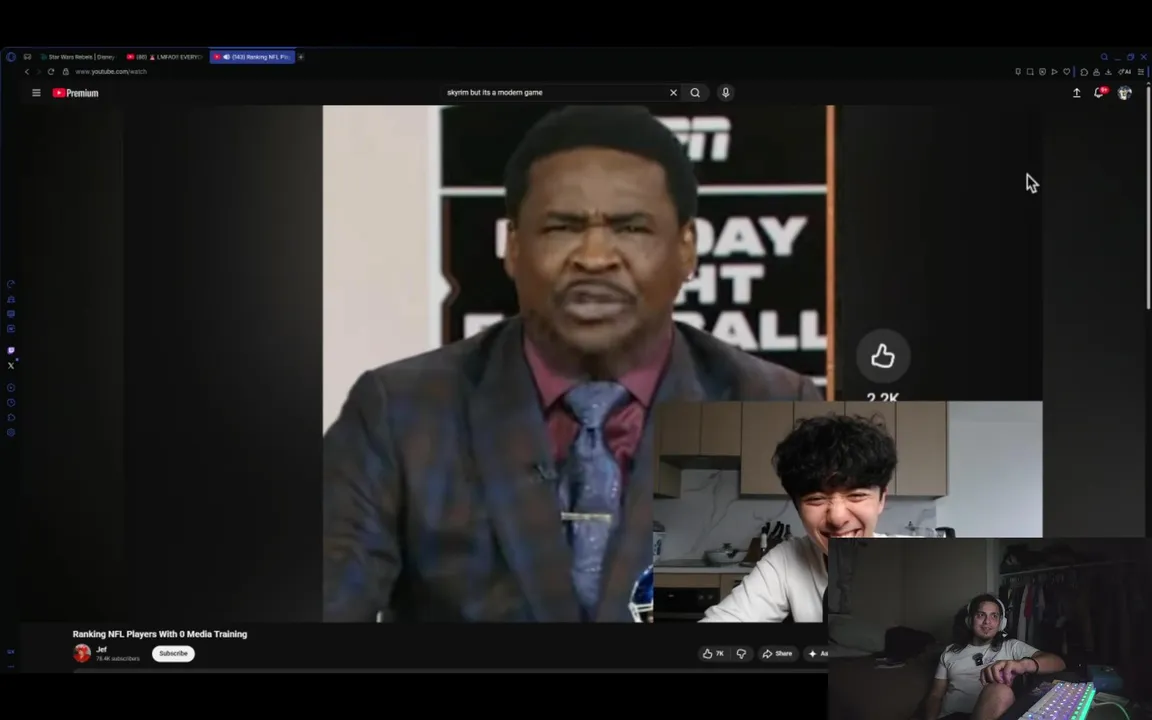Click the play icon in the address bar
1152x720 pixels.
[x=1054, y=71]
